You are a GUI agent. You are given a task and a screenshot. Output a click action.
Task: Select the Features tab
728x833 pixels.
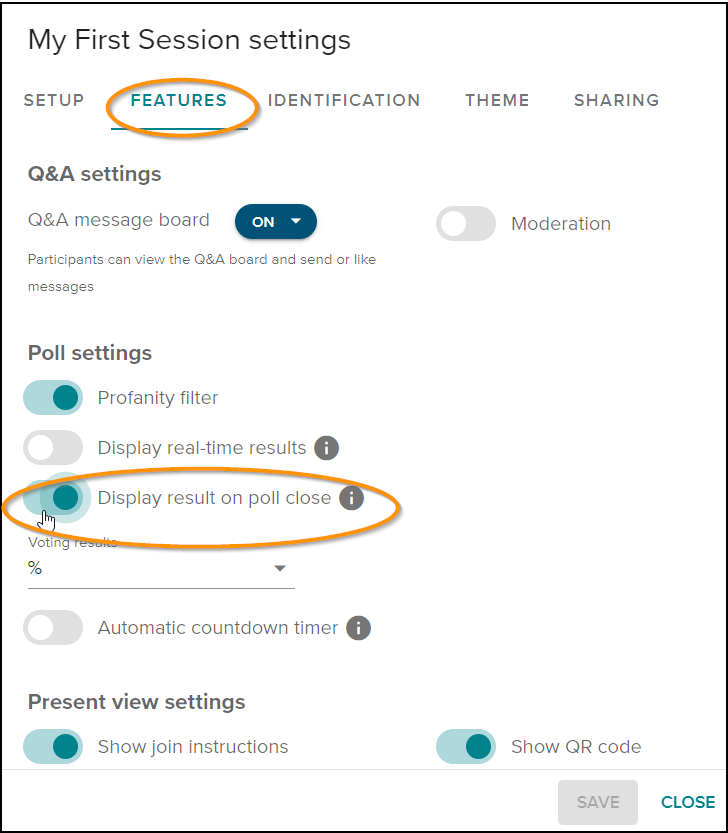pyautogui.click(x=179, y=100)
